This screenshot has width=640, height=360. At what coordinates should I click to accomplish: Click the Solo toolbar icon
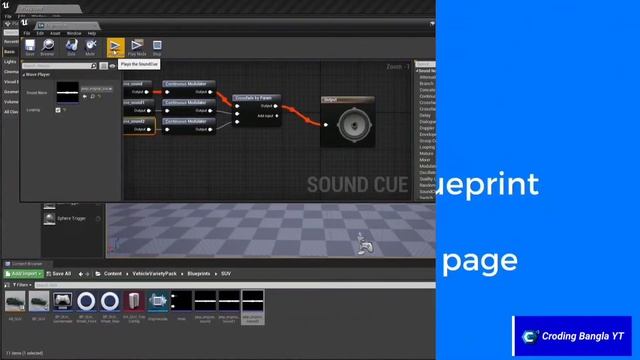pyautogui.click(x=71, y=47)
